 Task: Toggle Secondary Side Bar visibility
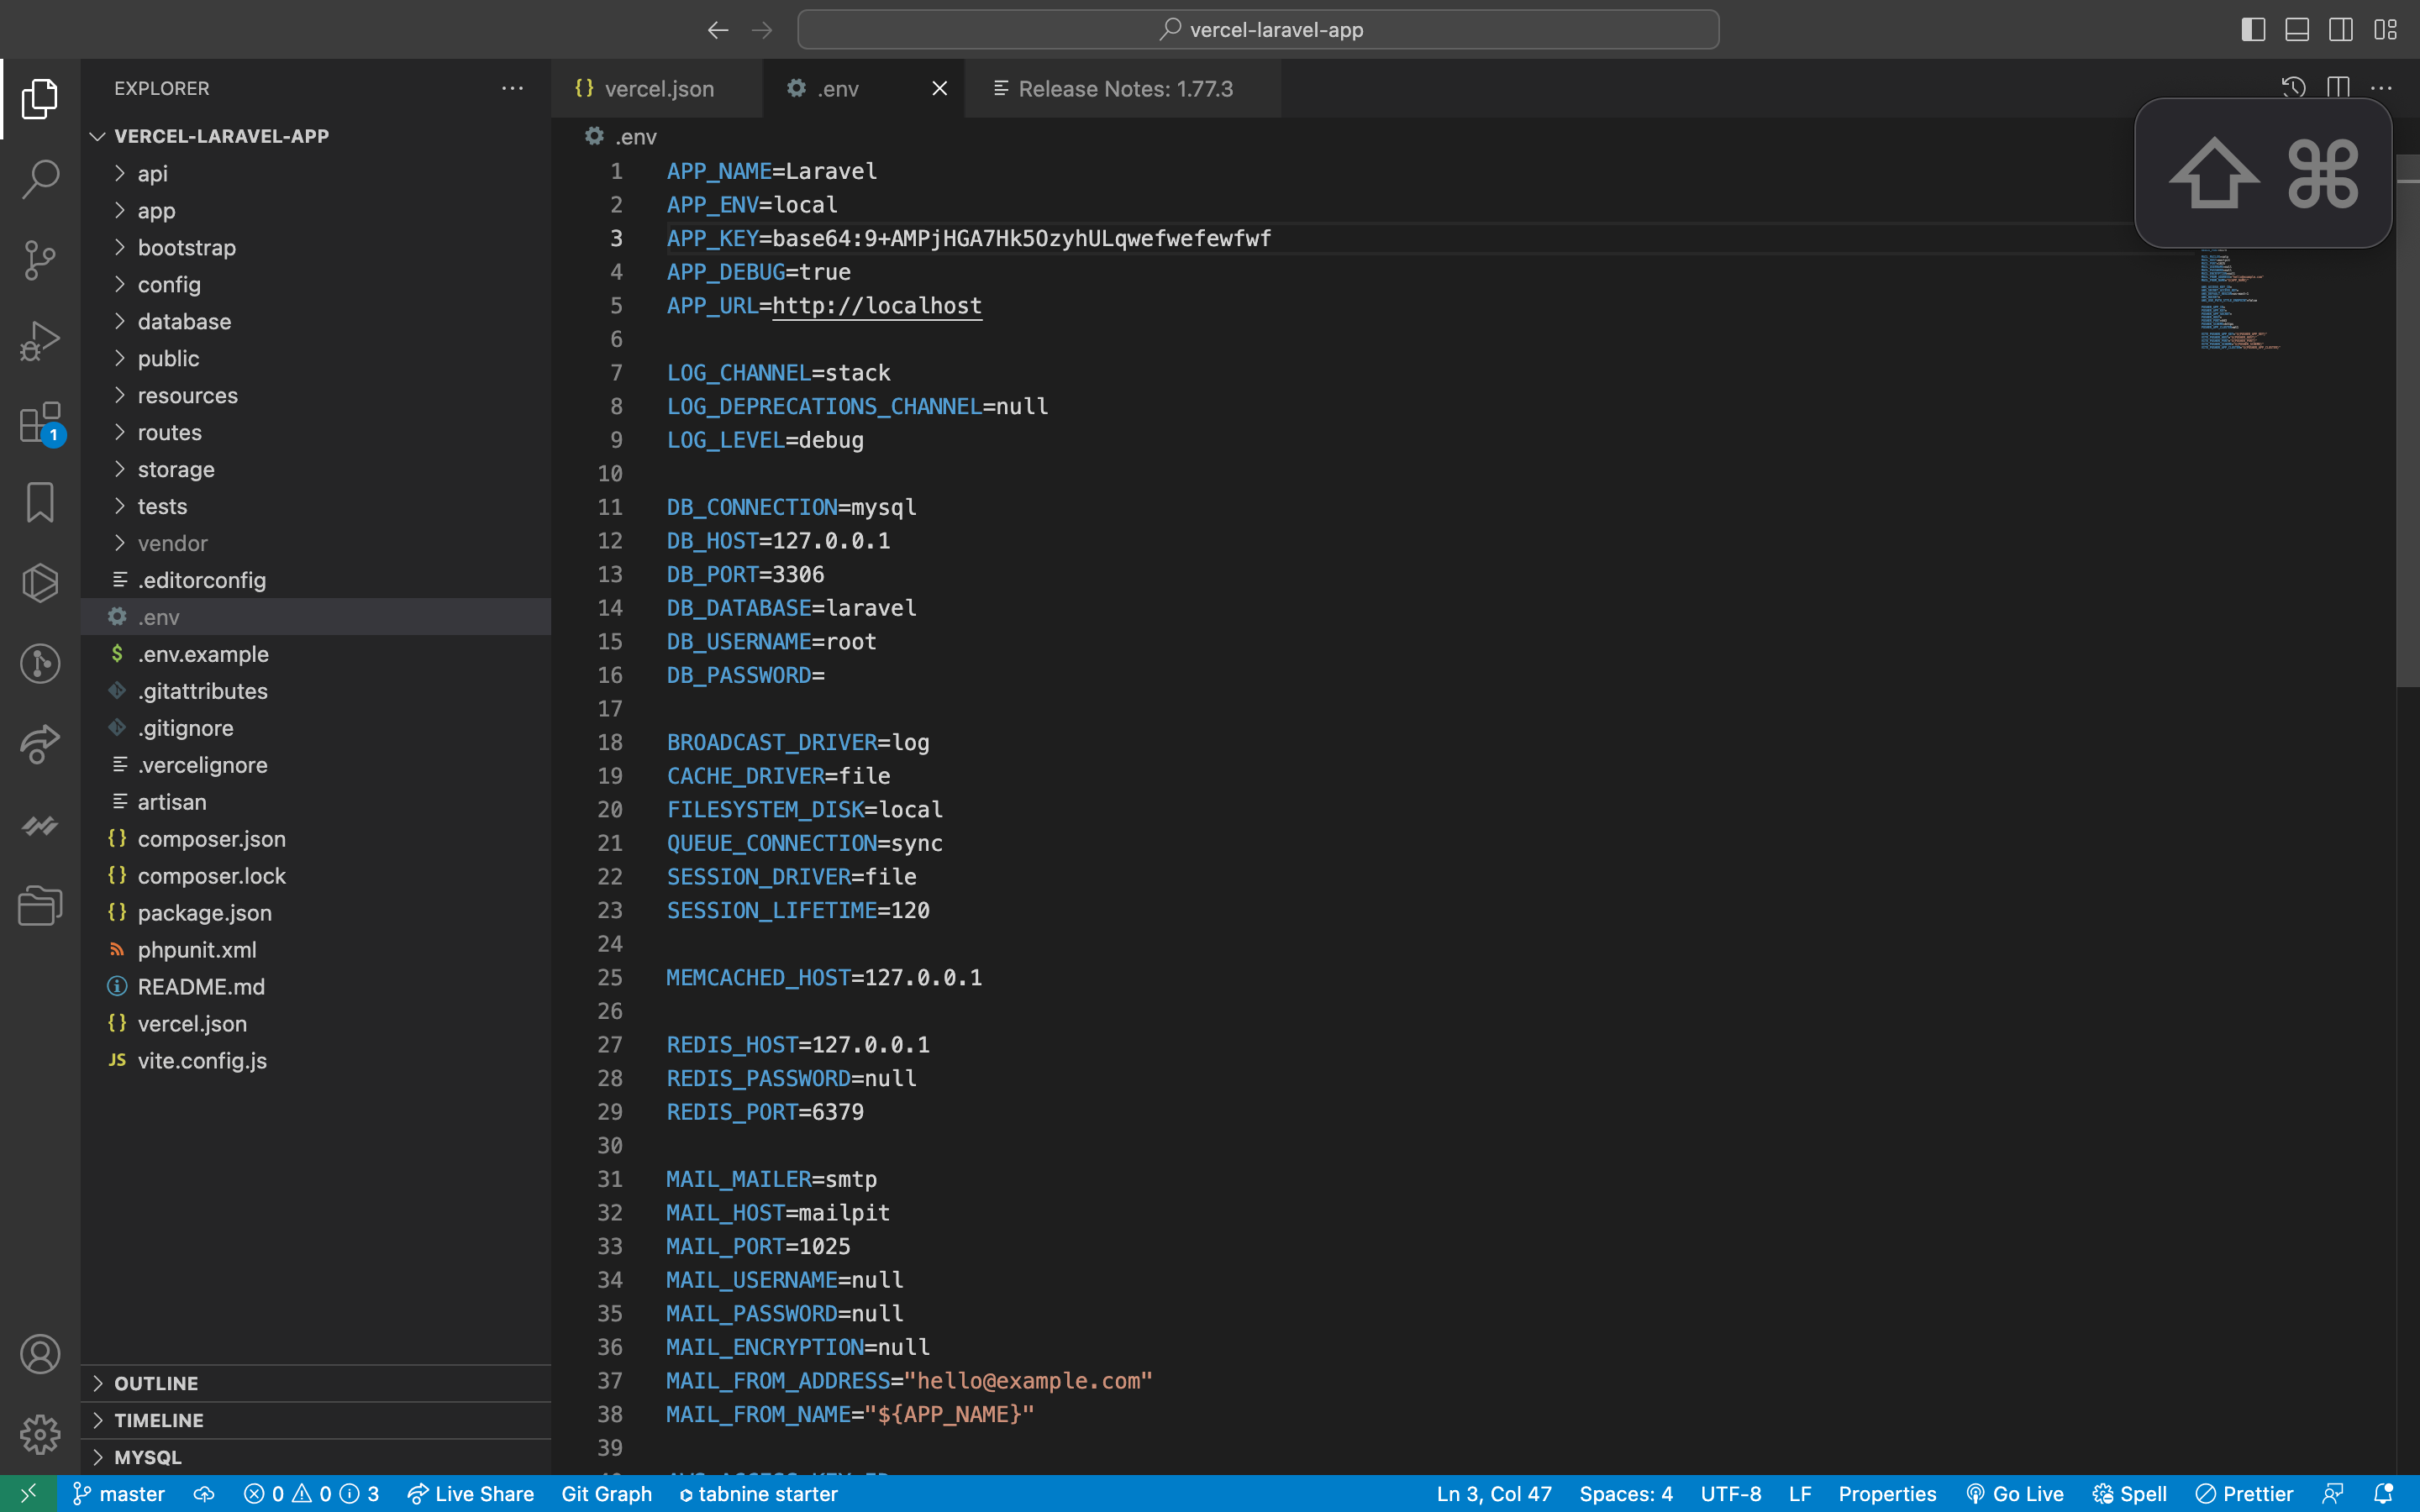[2341, 30]
